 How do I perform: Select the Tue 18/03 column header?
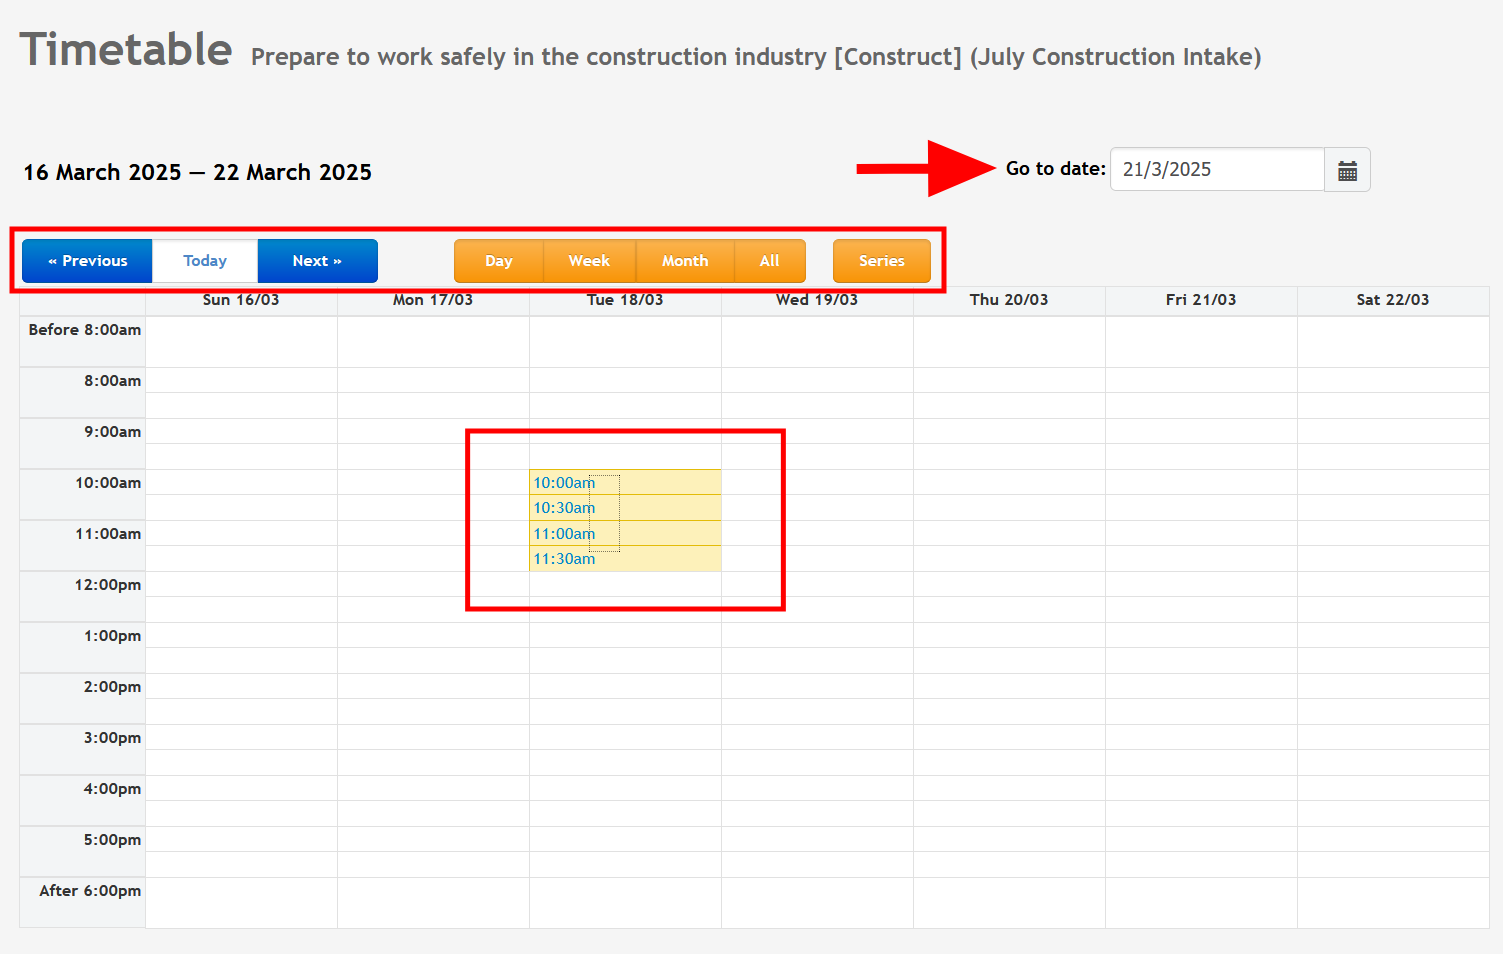coord(625,300)
